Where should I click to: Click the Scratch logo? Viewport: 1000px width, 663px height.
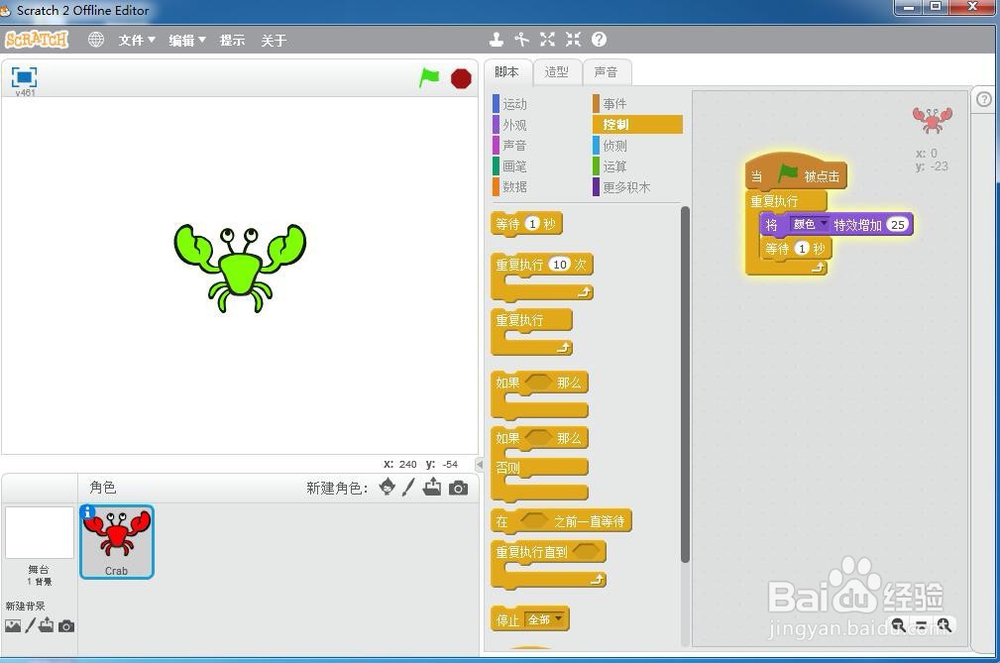pos(36,40)
